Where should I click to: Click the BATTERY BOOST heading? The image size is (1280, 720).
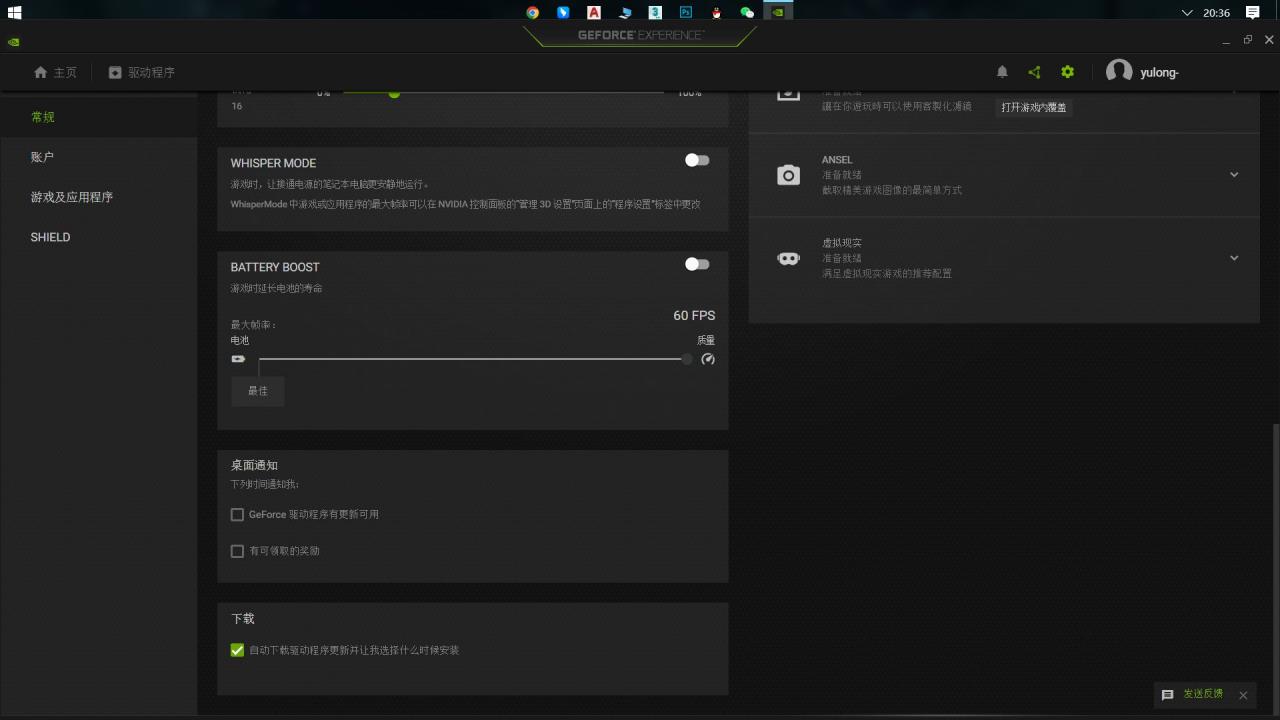click(275, 267)
